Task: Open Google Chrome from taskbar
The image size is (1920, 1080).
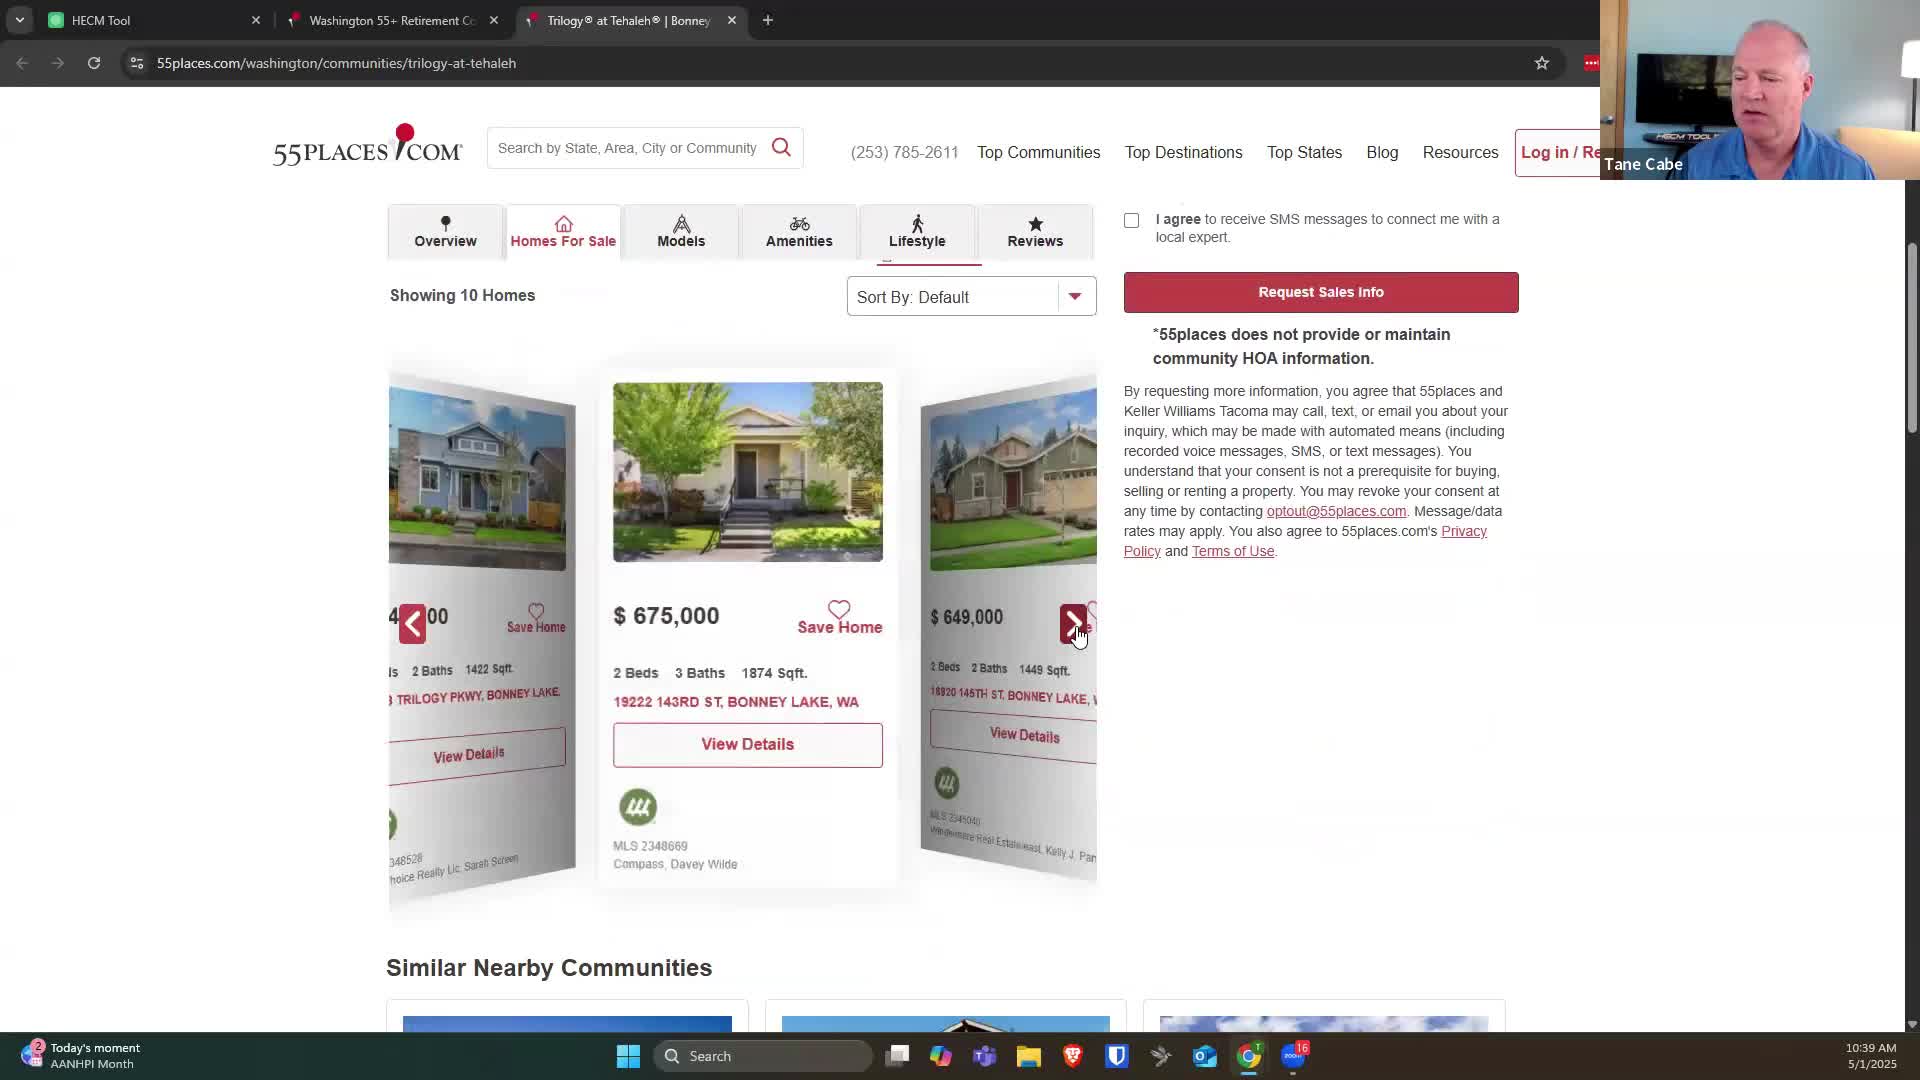Action: [x=1248, y=1056]
